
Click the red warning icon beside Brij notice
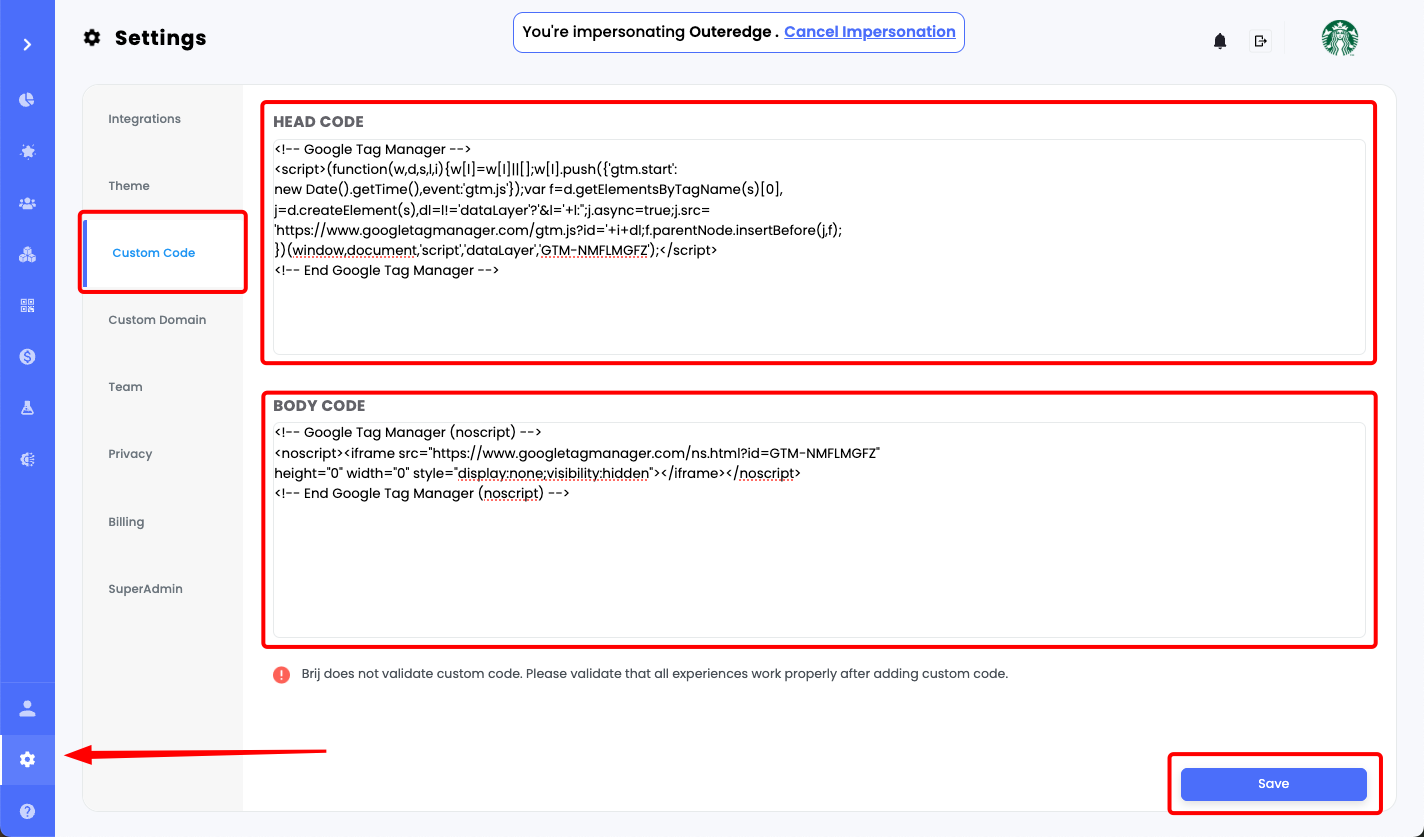click(x=282, y=674)
